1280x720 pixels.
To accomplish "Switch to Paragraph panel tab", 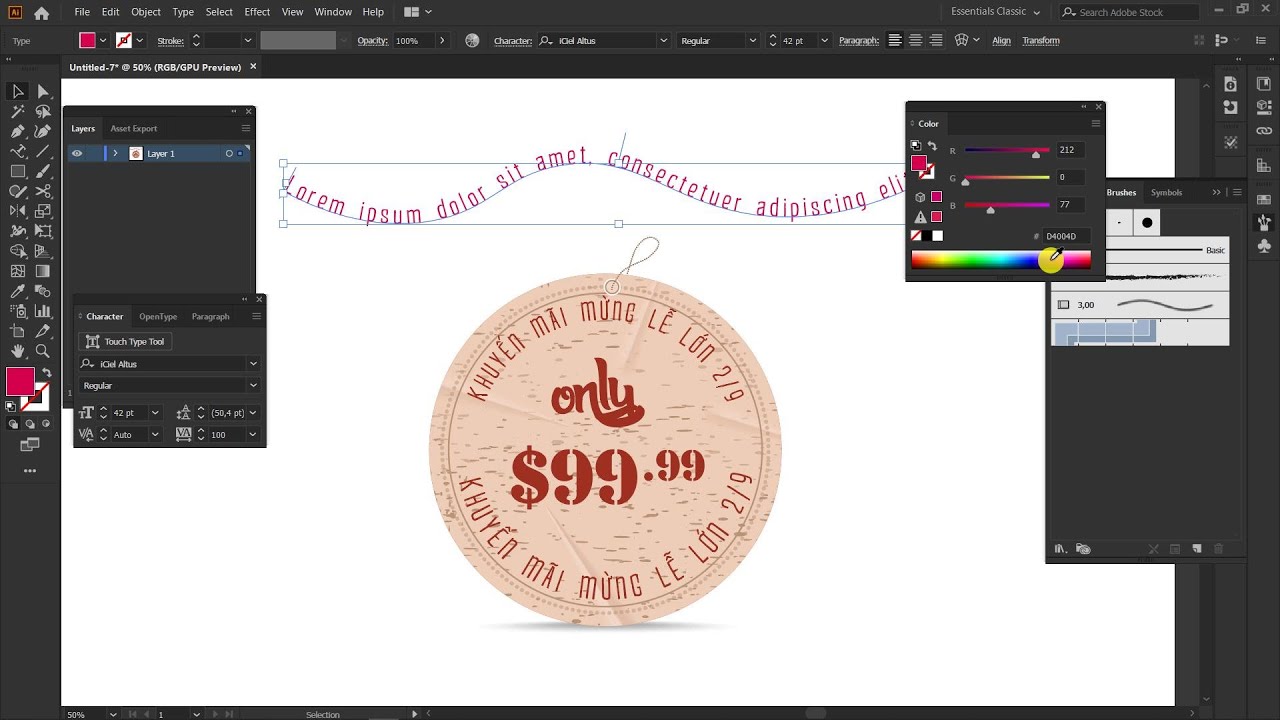I will click(x=210, y=316).
